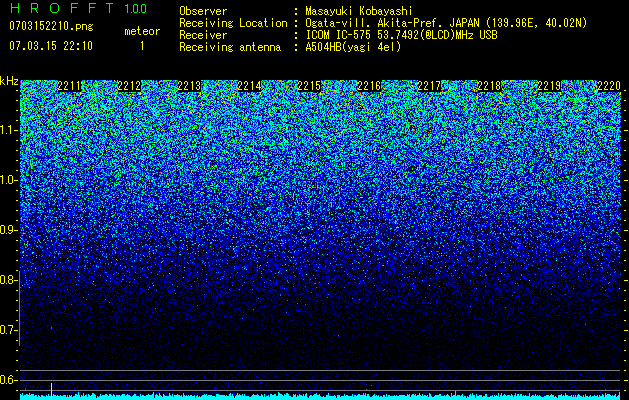The image size is (629, 400).
Task: Click the meteor count value 1
Action: coord(142,47)
